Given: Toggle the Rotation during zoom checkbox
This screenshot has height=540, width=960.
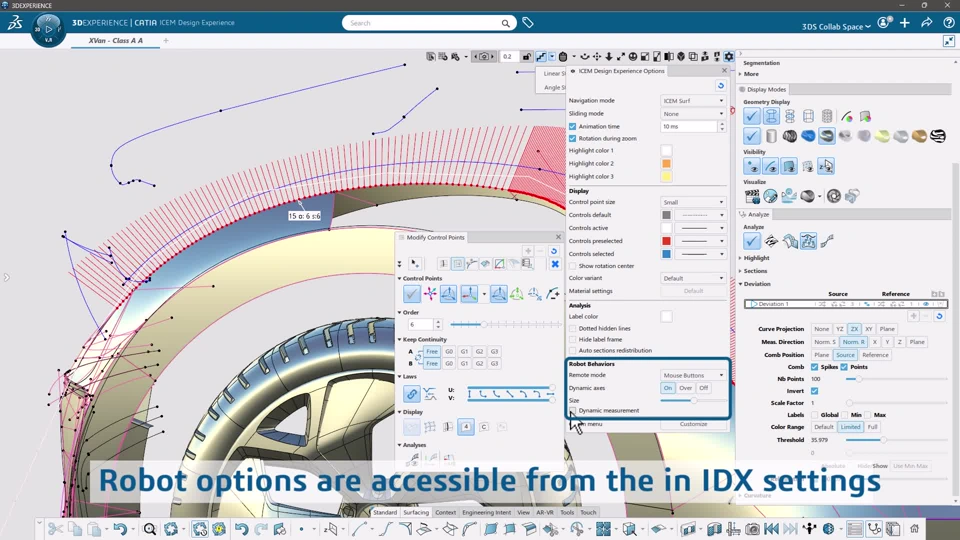Looking at the screenshot, I should [572, 138].
